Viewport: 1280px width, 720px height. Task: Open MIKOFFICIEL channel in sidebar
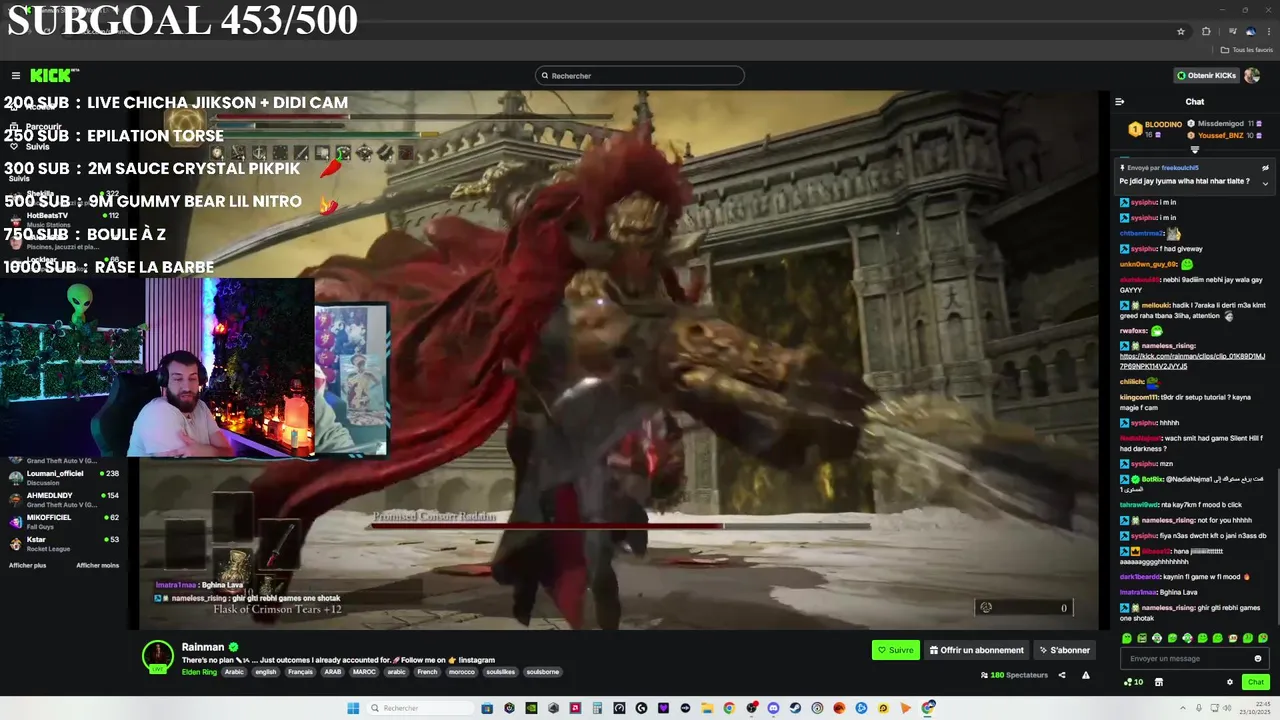tap(64, 522)
